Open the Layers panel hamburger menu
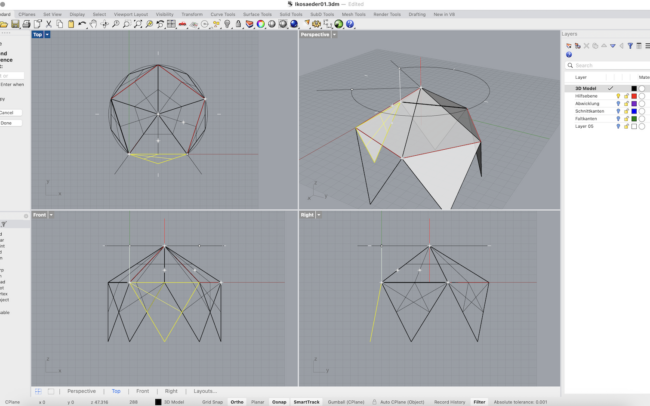This screenshot has width=650, height=406. click(x=647, y=46)
